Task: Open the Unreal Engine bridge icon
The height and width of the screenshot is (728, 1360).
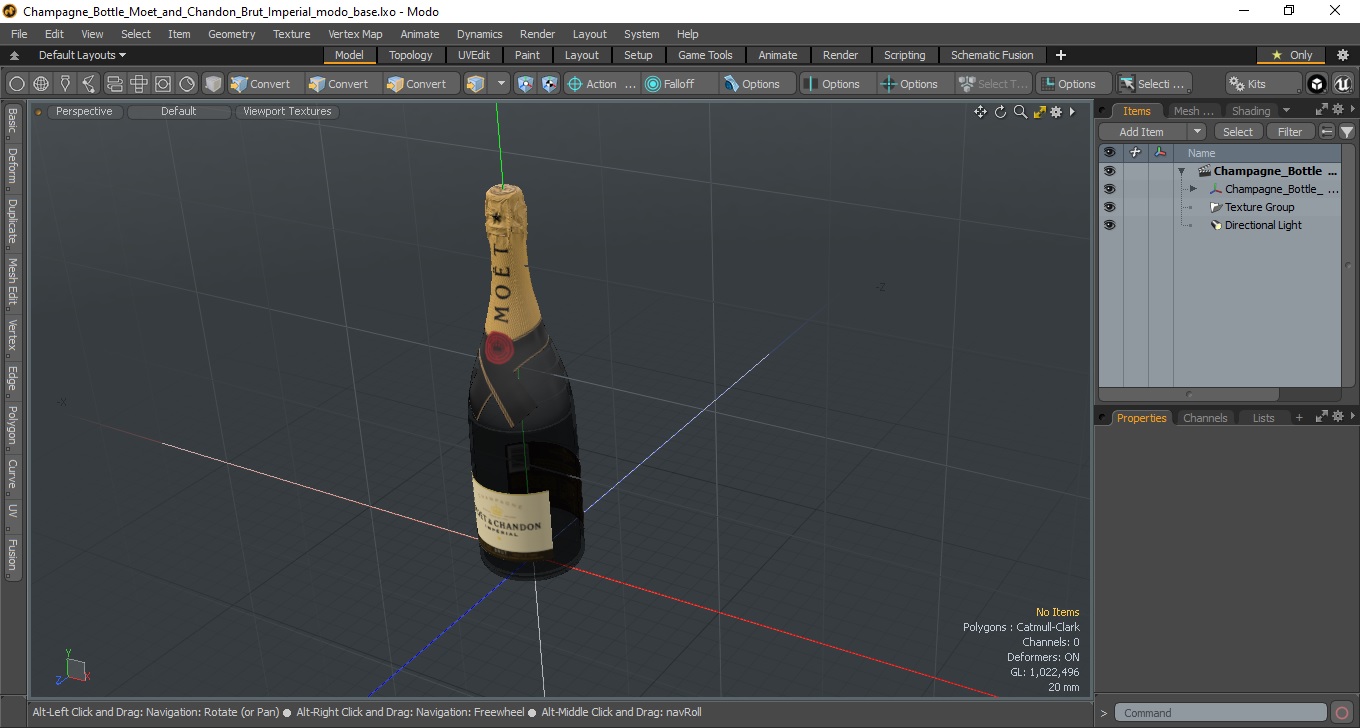Action: click(x=1342, y=84)
